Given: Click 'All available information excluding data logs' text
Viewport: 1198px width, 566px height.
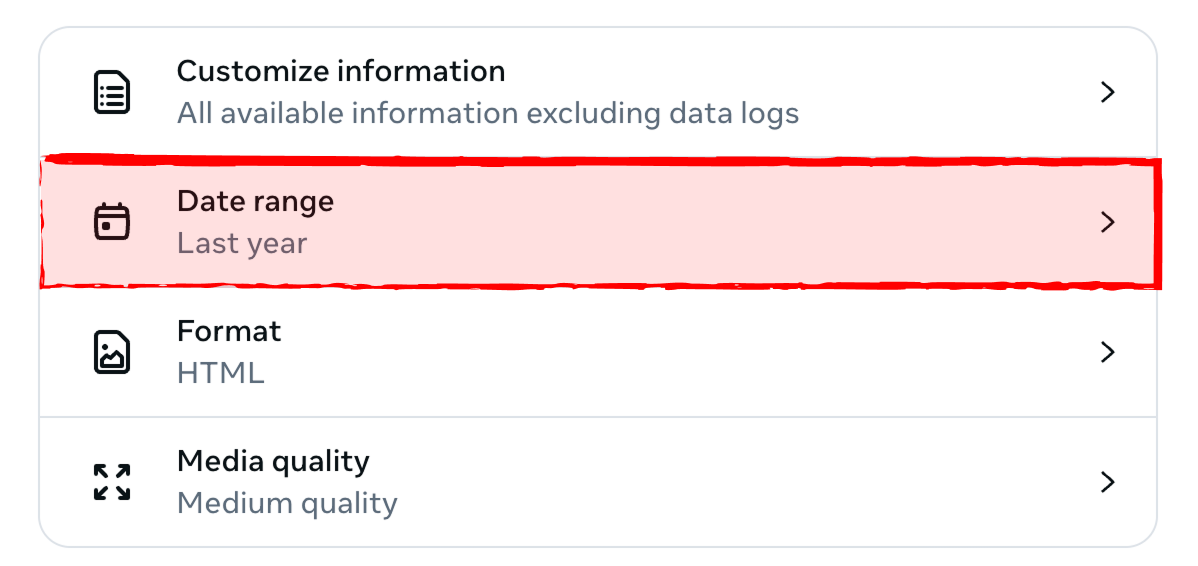Looking at the screenshot, I should (x=488, y=113).
